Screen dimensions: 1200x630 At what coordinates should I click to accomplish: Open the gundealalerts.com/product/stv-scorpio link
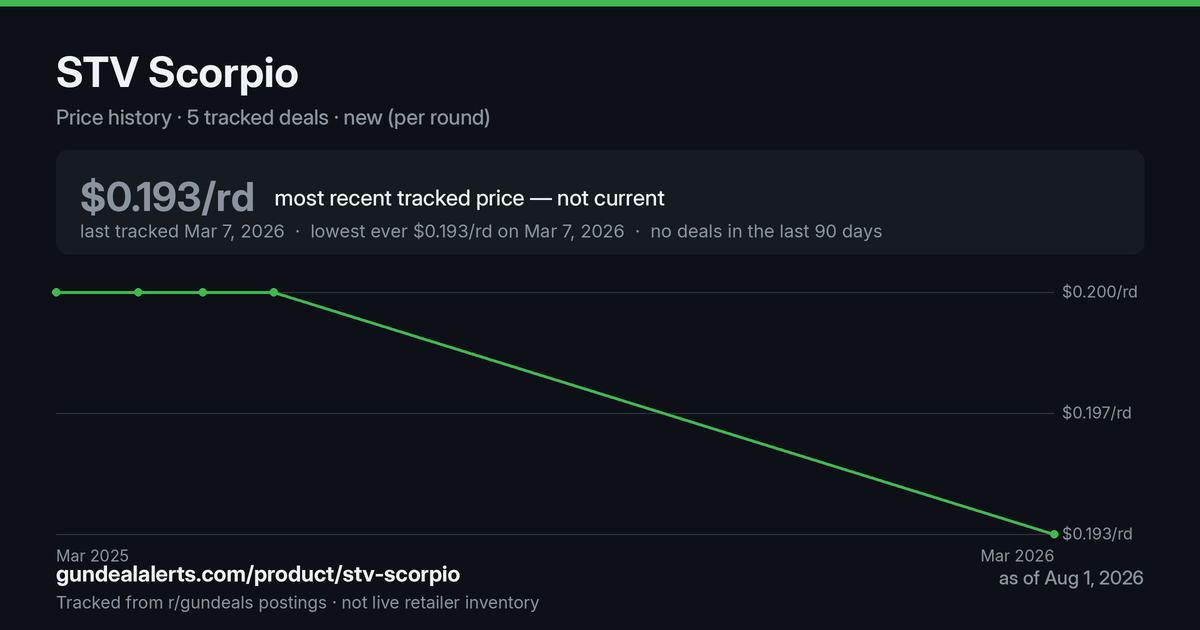click(258, 575)
